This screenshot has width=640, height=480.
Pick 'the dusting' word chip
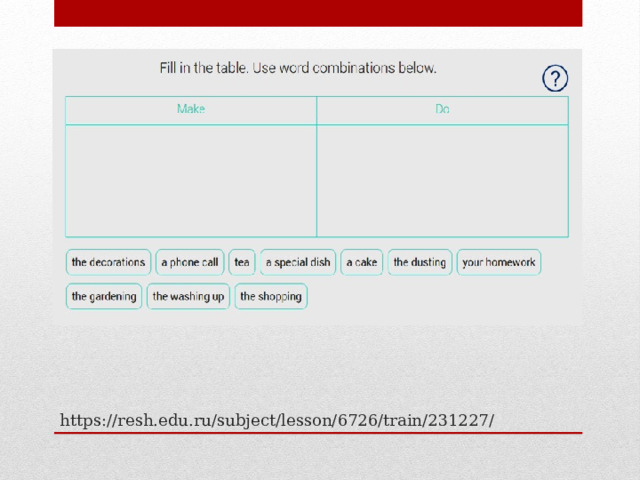tap(420, 262)
